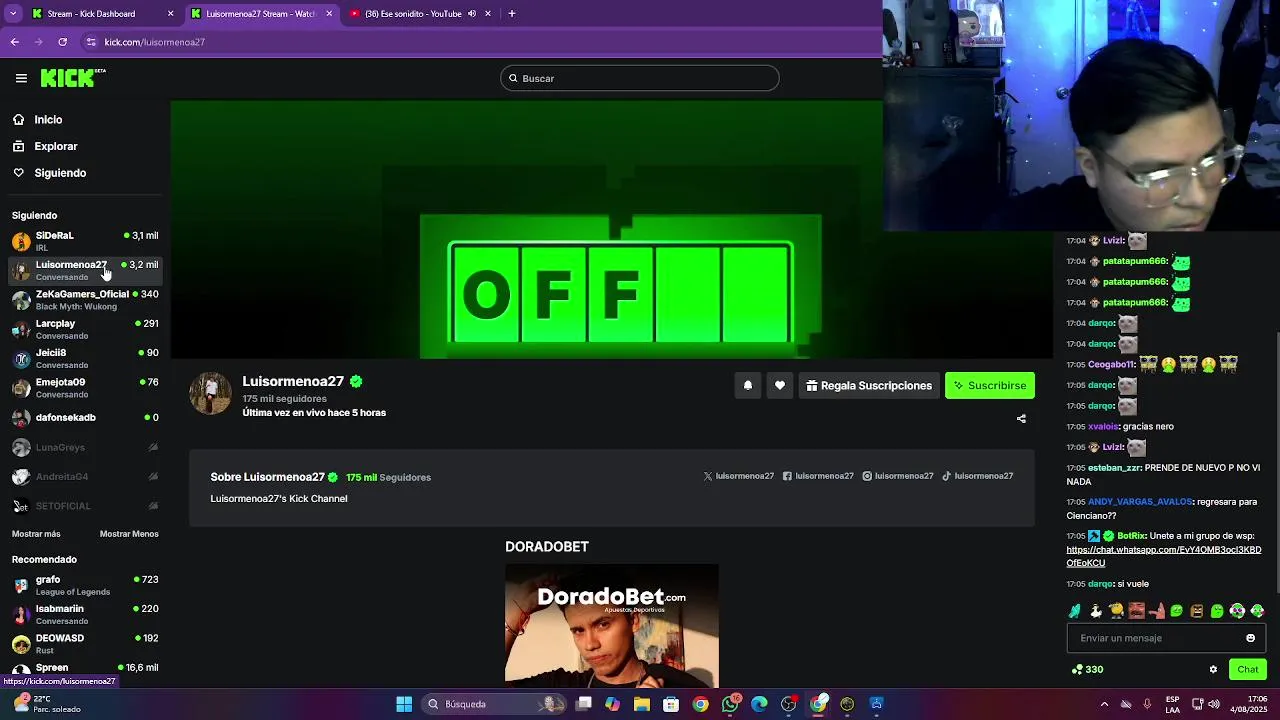This screenshot has height=720, width=1280.
Task: Open WhatsApp group link in chat
Action: [x=1163, y=556]
